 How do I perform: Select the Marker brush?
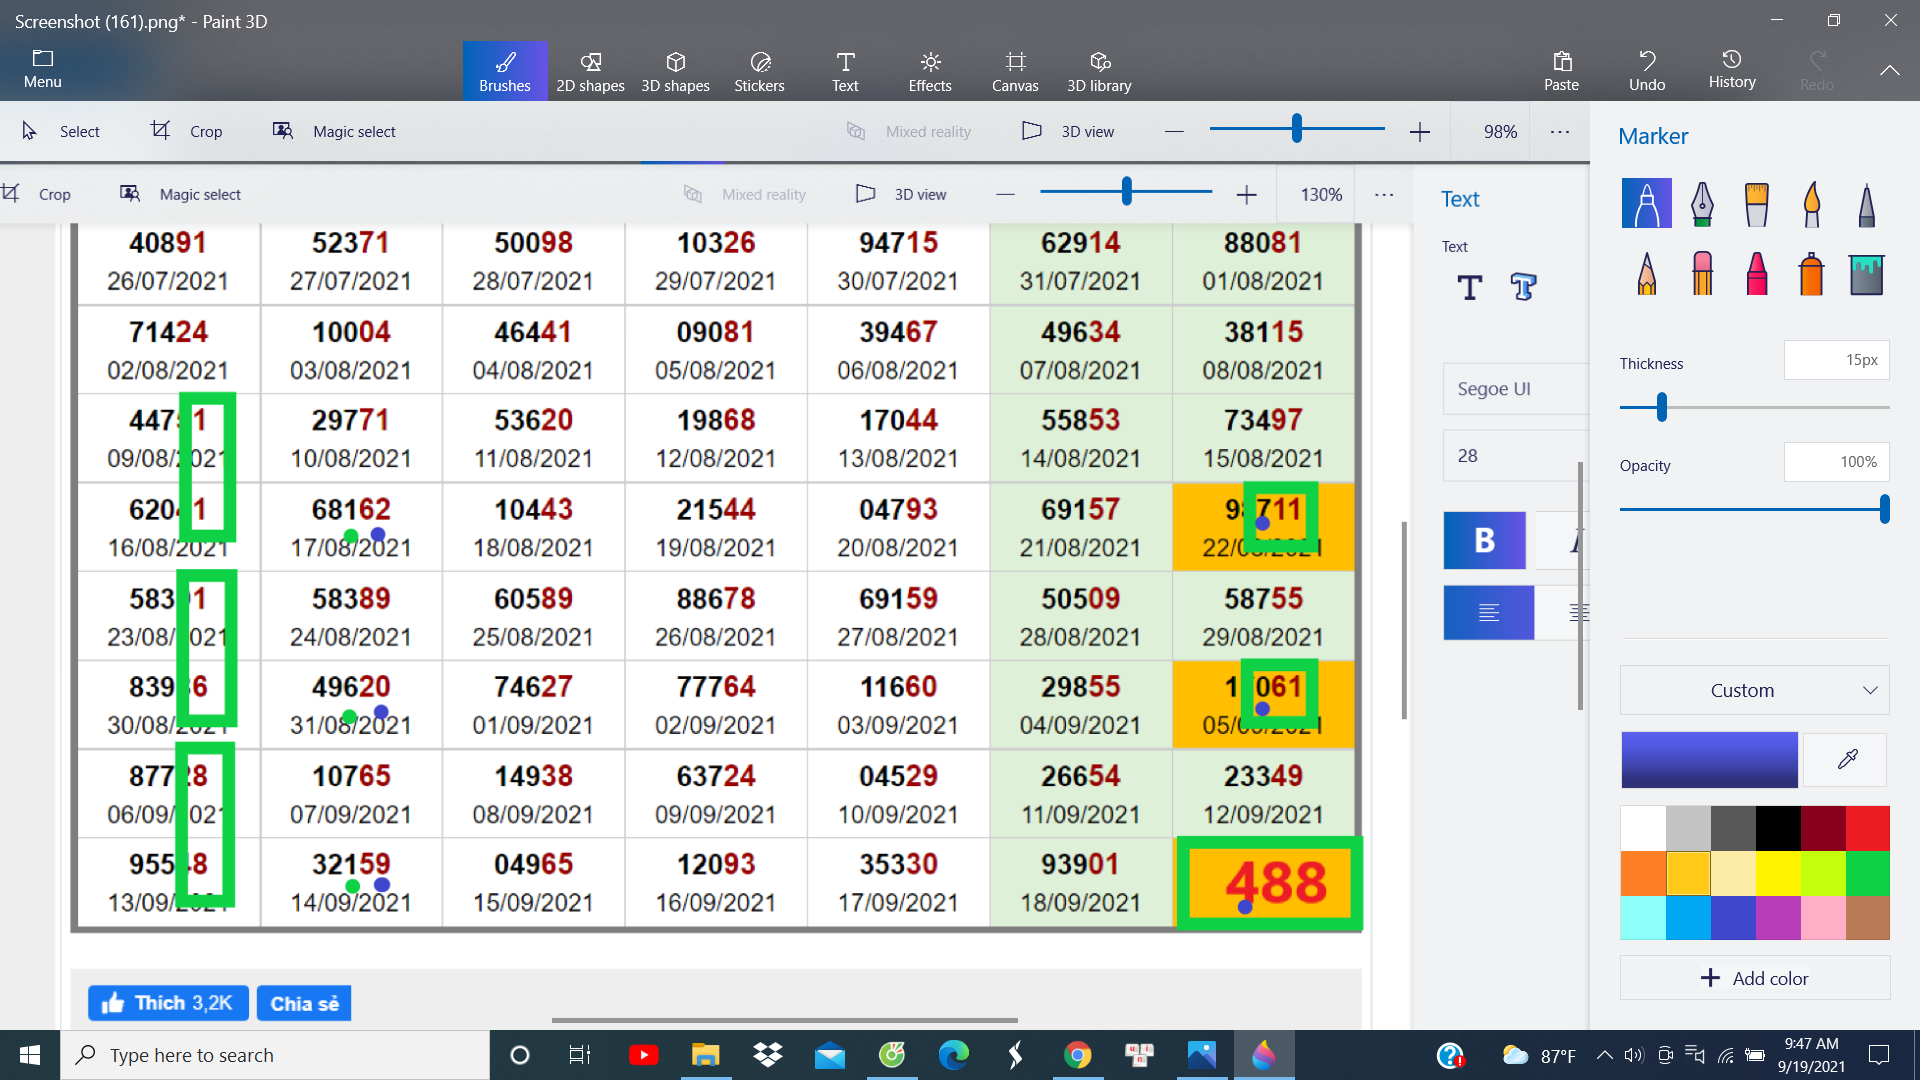(x=1646, y=203)
